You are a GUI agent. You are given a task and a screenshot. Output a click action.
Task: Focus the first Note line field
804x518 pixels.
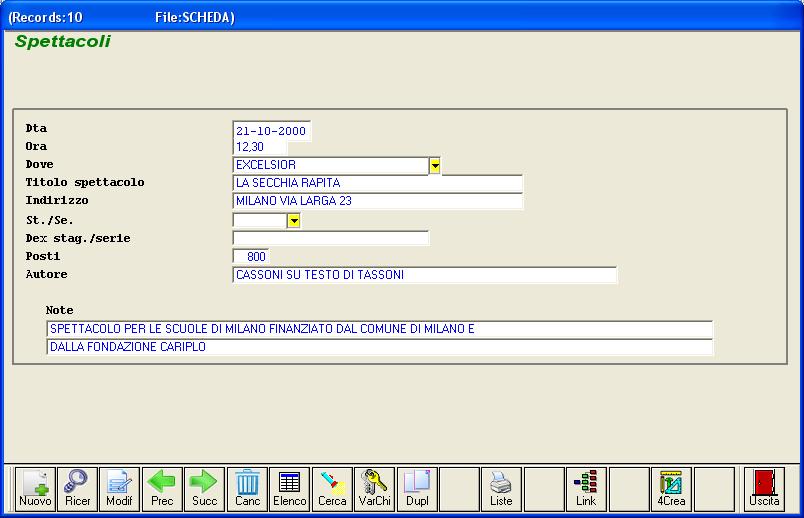(379, 329)
